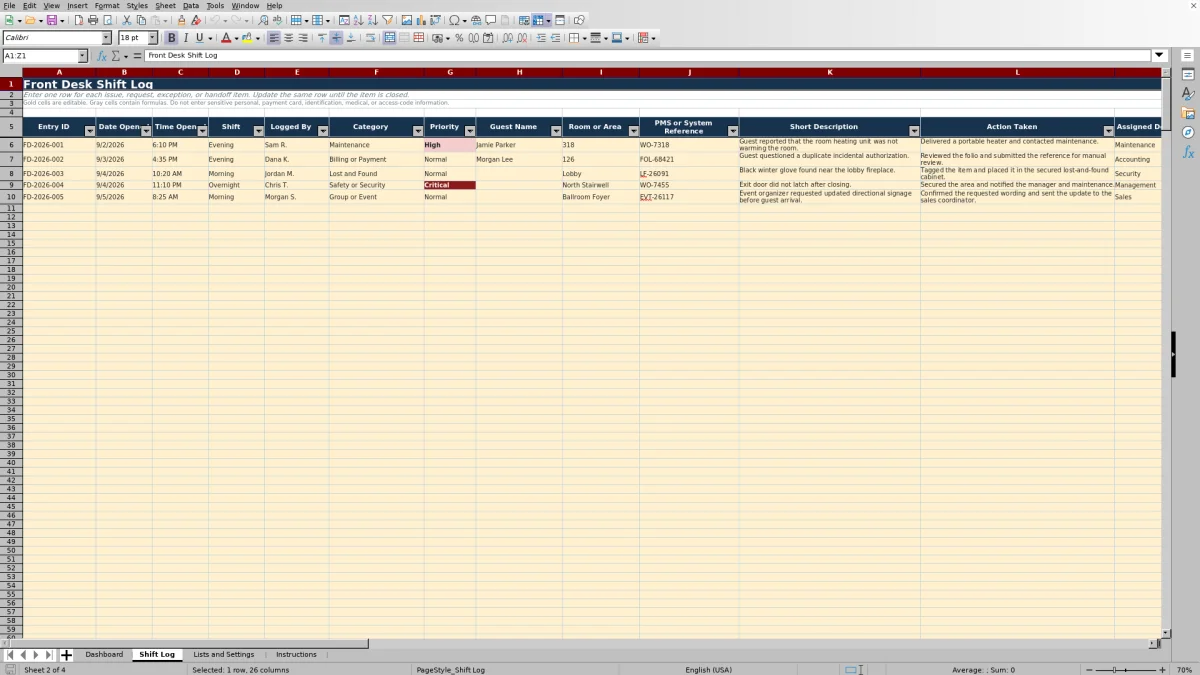Click Insert Special Character omega icon
The height and width of the screenshot is (675, 1200).
point(455,20)
